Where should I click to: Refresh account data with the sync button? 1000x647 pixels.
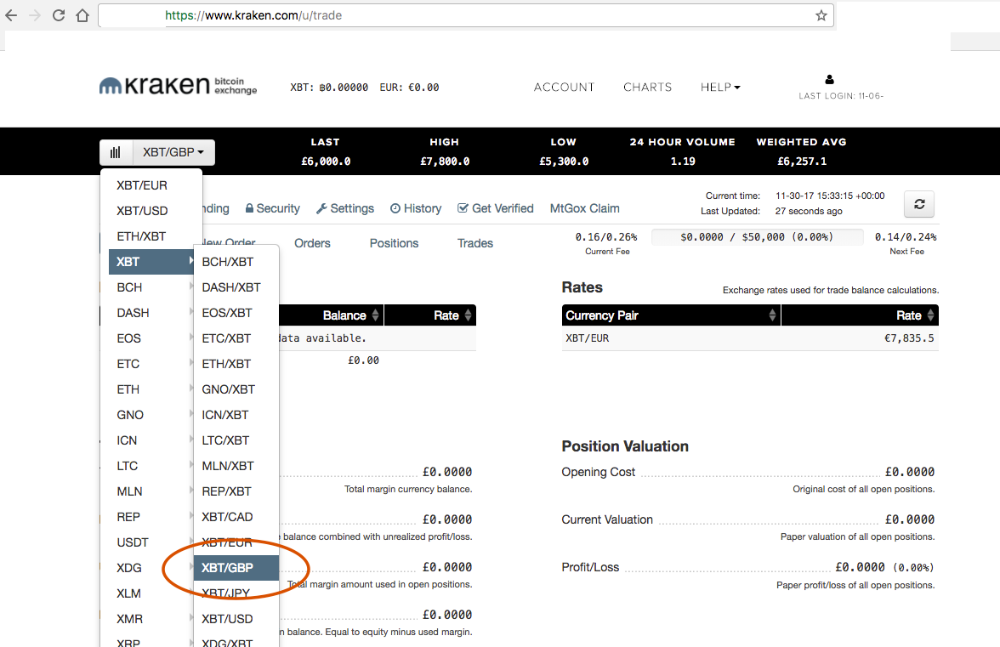(x=919, y=204)
